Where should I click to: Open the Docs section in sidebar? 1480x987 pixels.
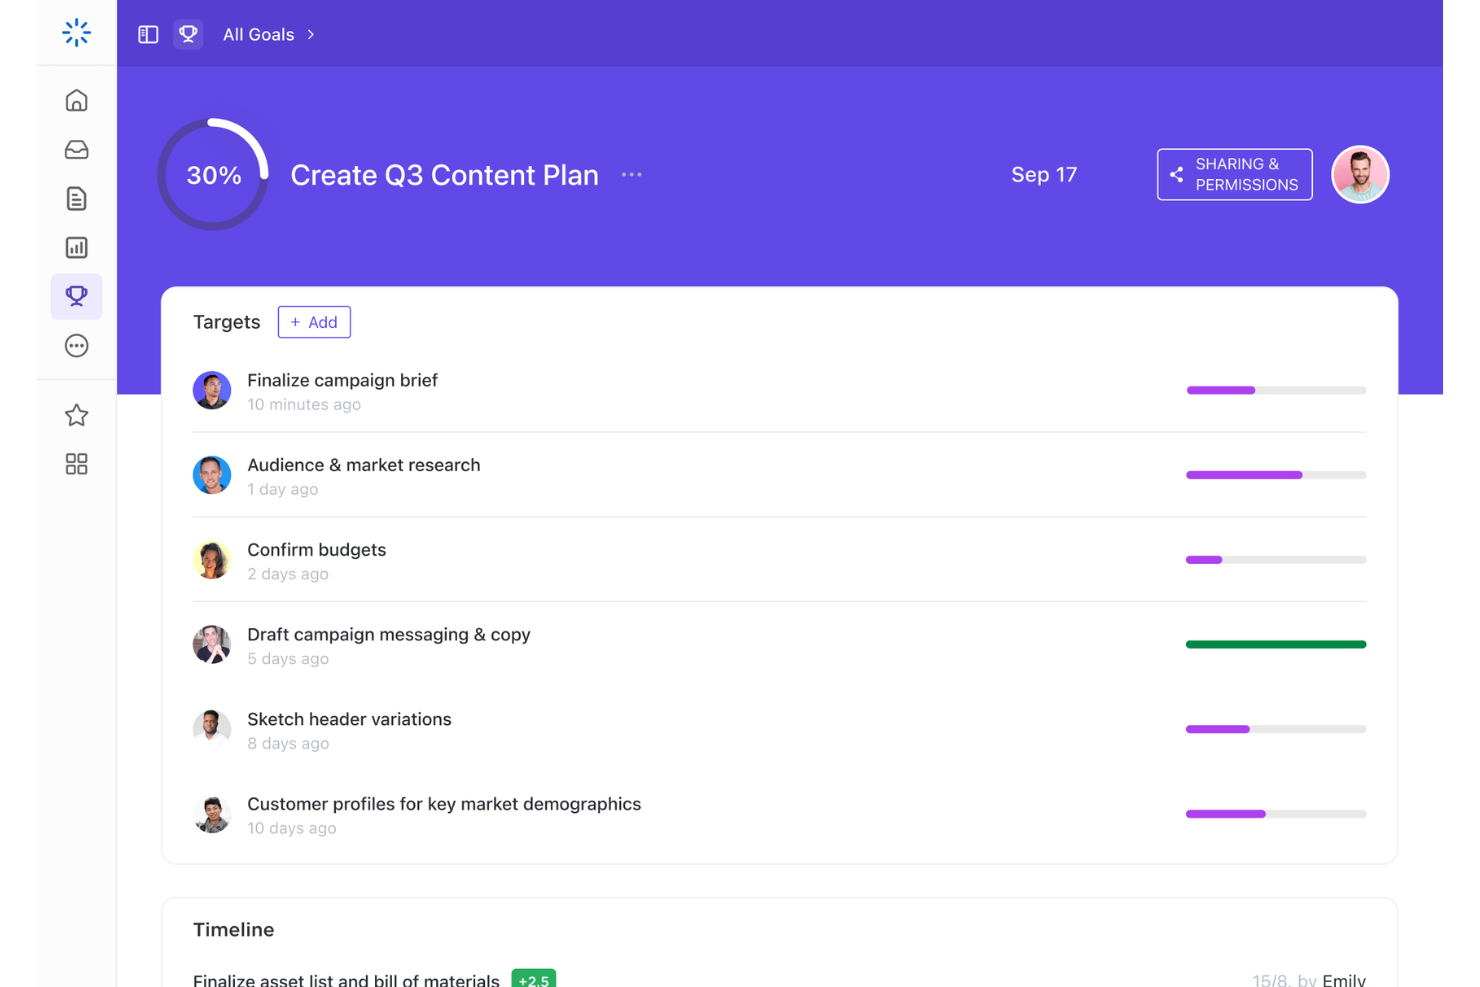[76, 198]
